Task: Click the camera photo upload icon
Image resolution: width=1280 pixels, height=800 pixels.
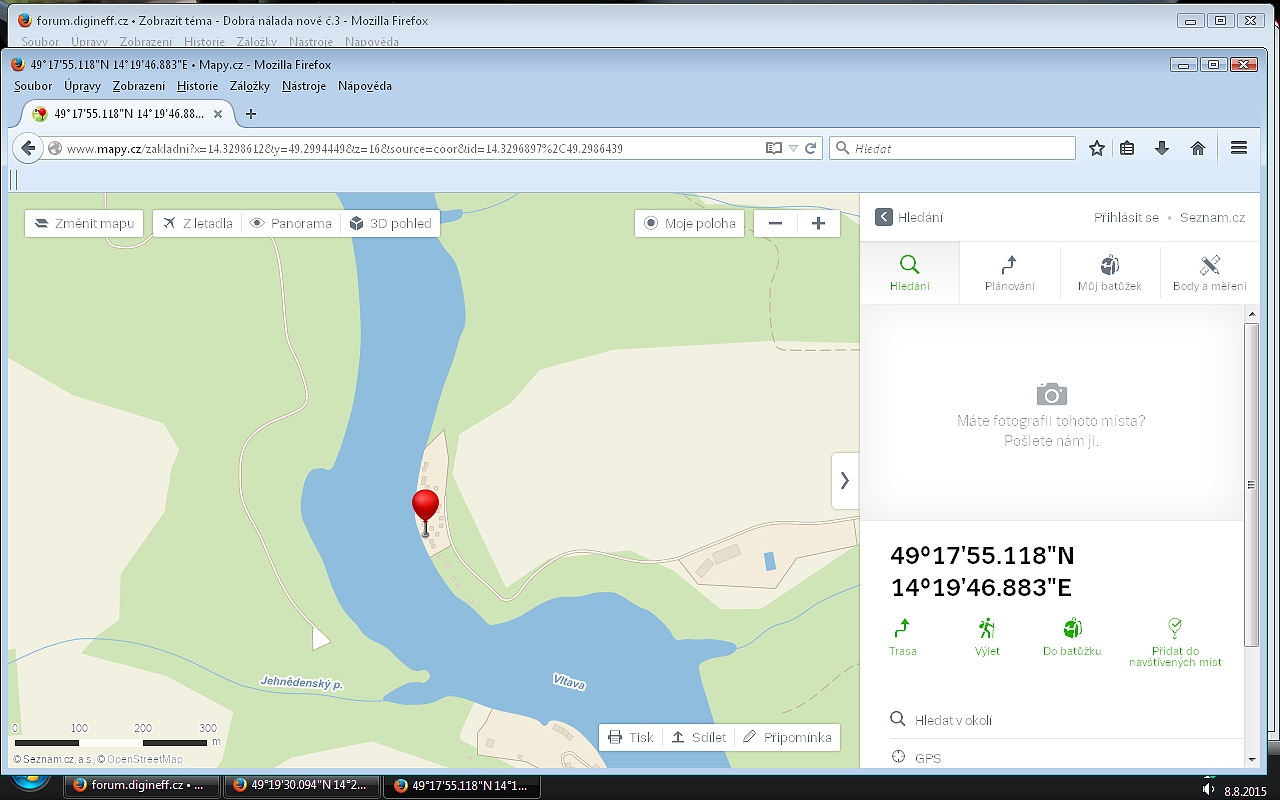Action: 1051,393
